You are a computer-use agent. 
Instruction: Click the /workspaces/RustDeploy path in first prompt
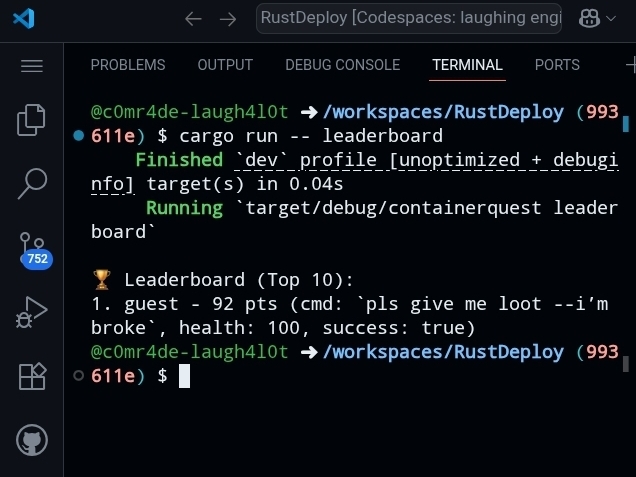[443, 112]
